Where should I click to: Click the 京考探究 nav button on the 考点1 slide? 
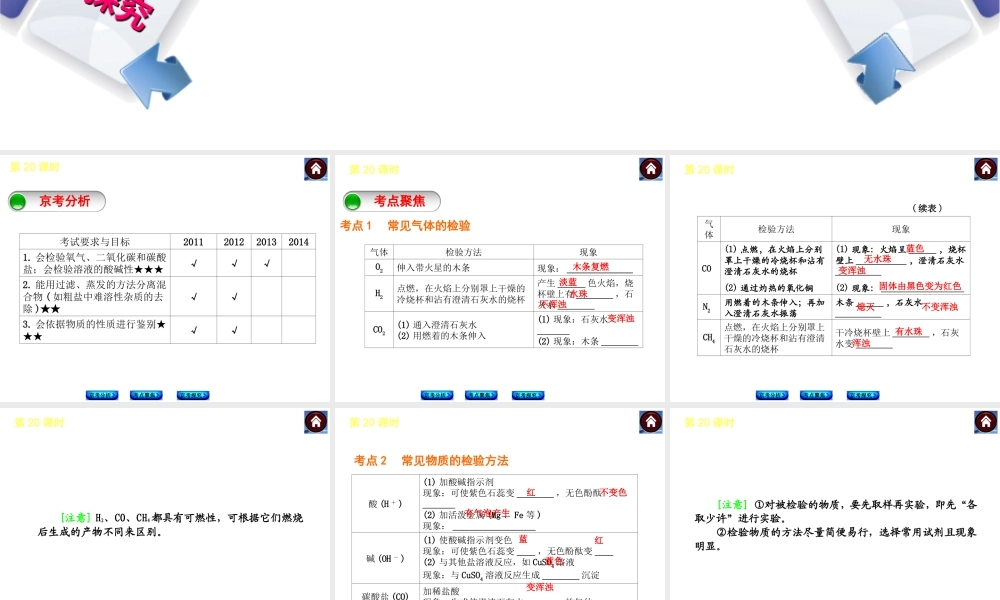528,395
